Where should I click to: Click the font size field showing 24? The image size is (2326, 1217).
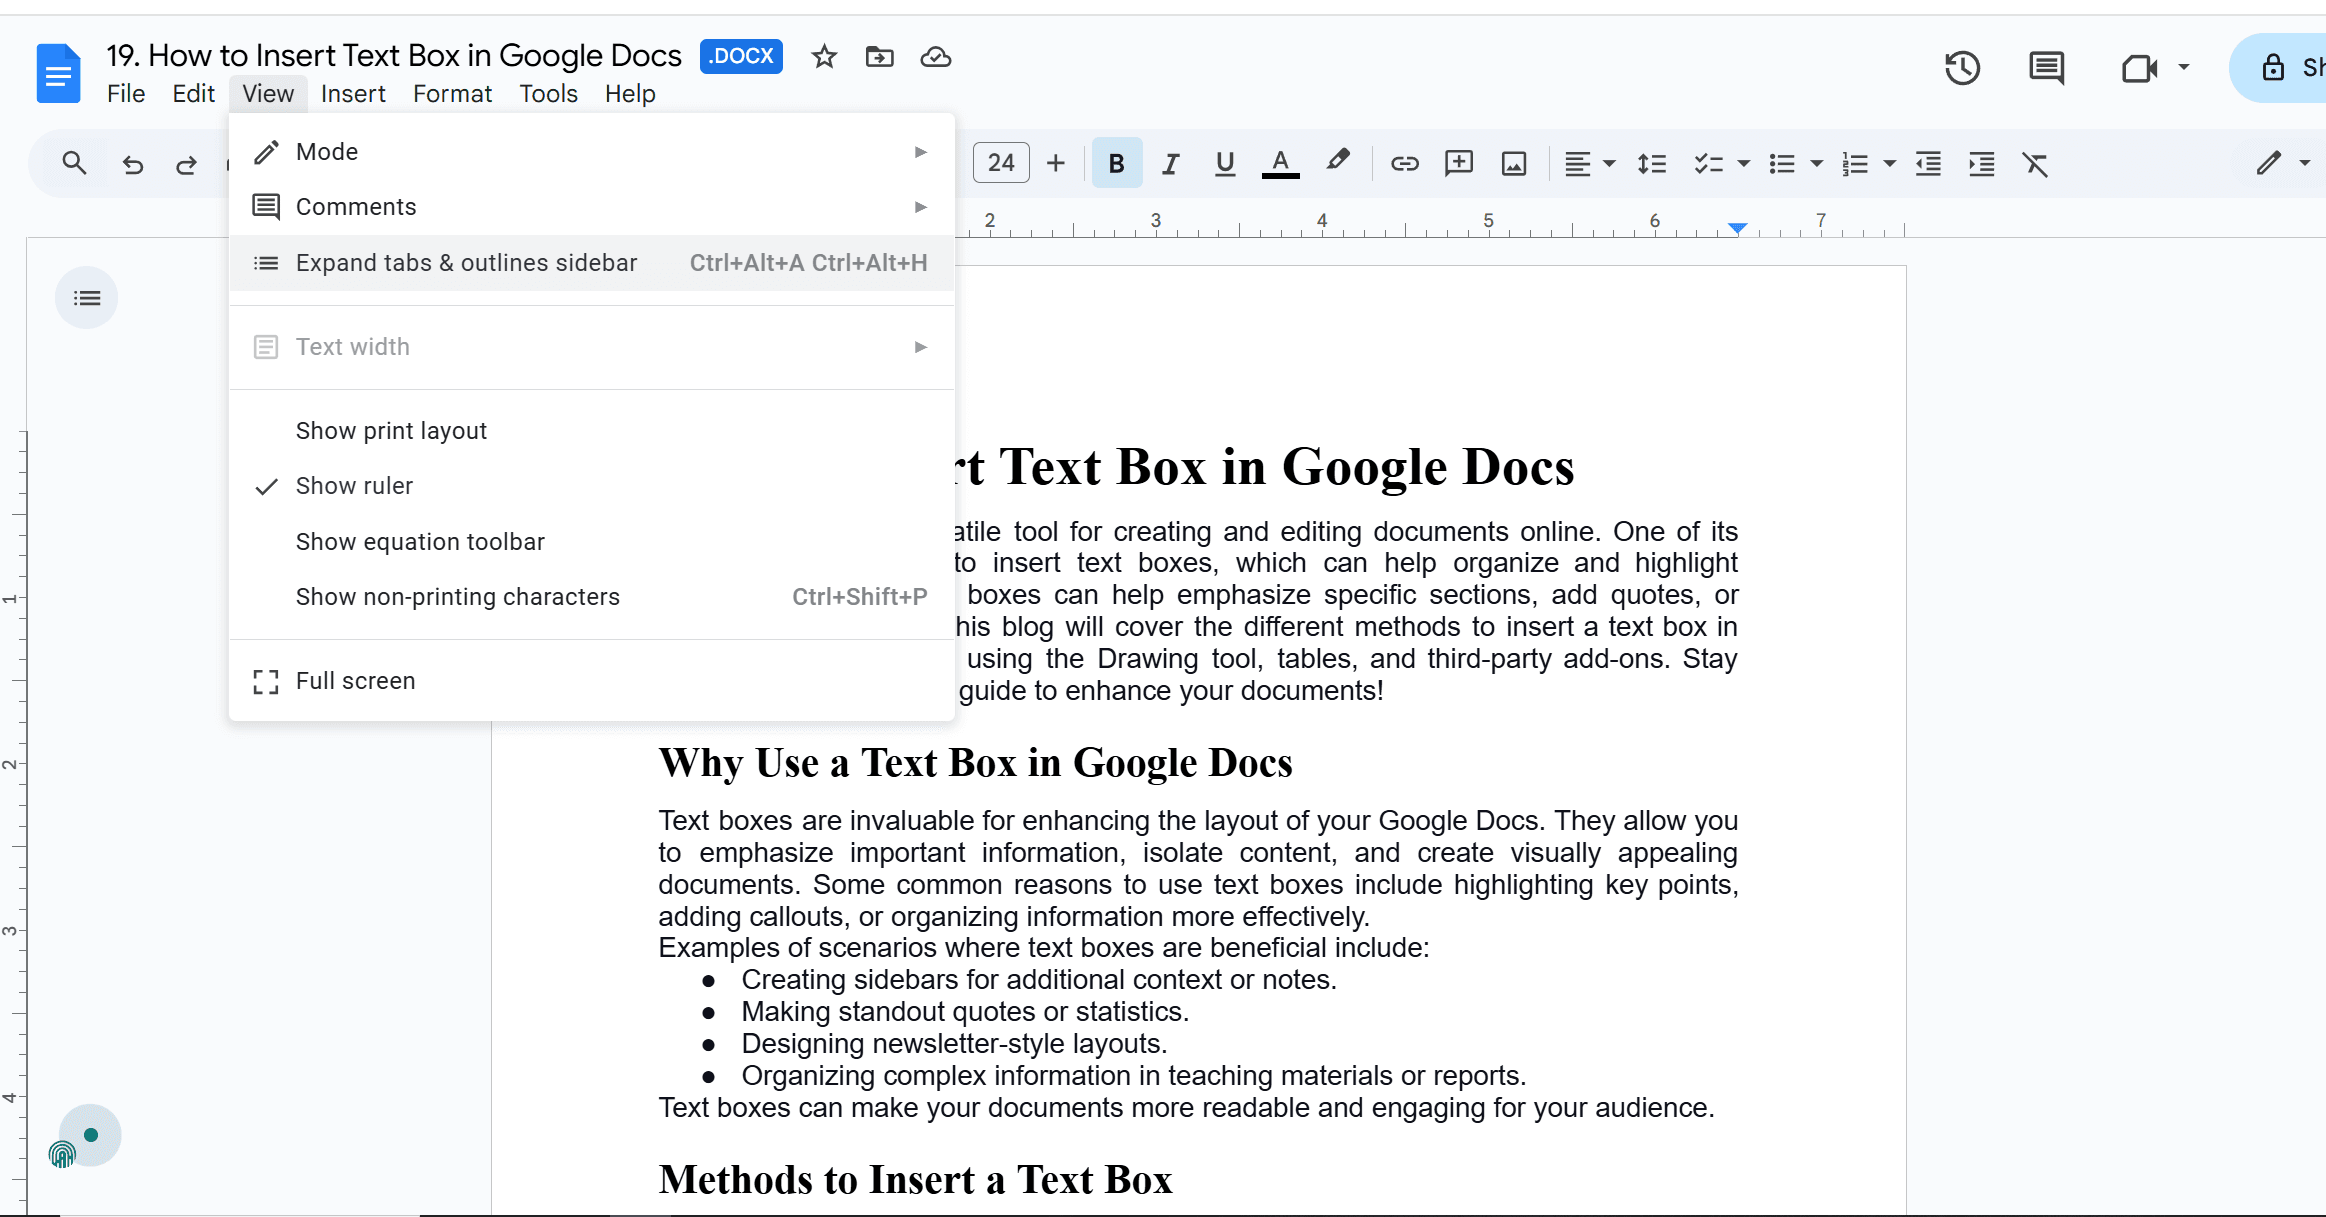click(1001, 163)
